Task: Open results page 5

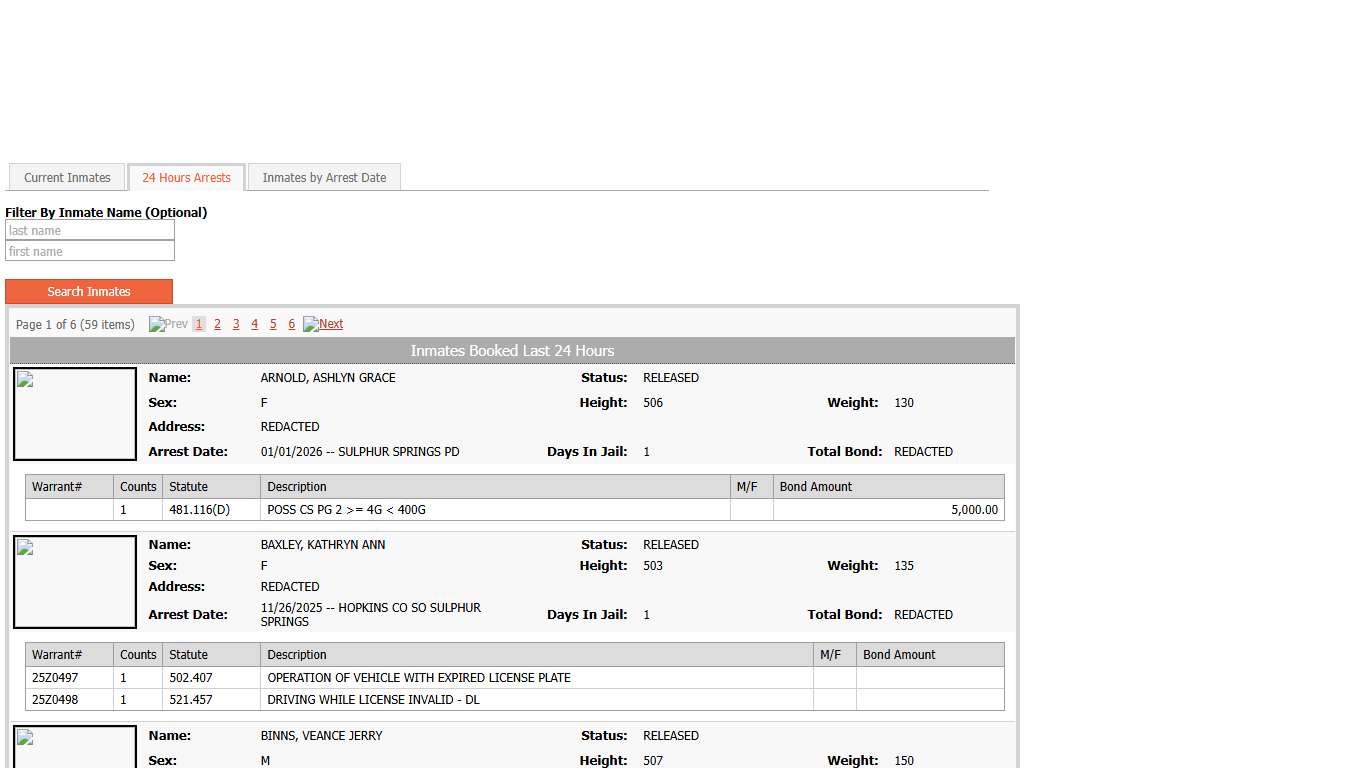Action: pos(273,324)
